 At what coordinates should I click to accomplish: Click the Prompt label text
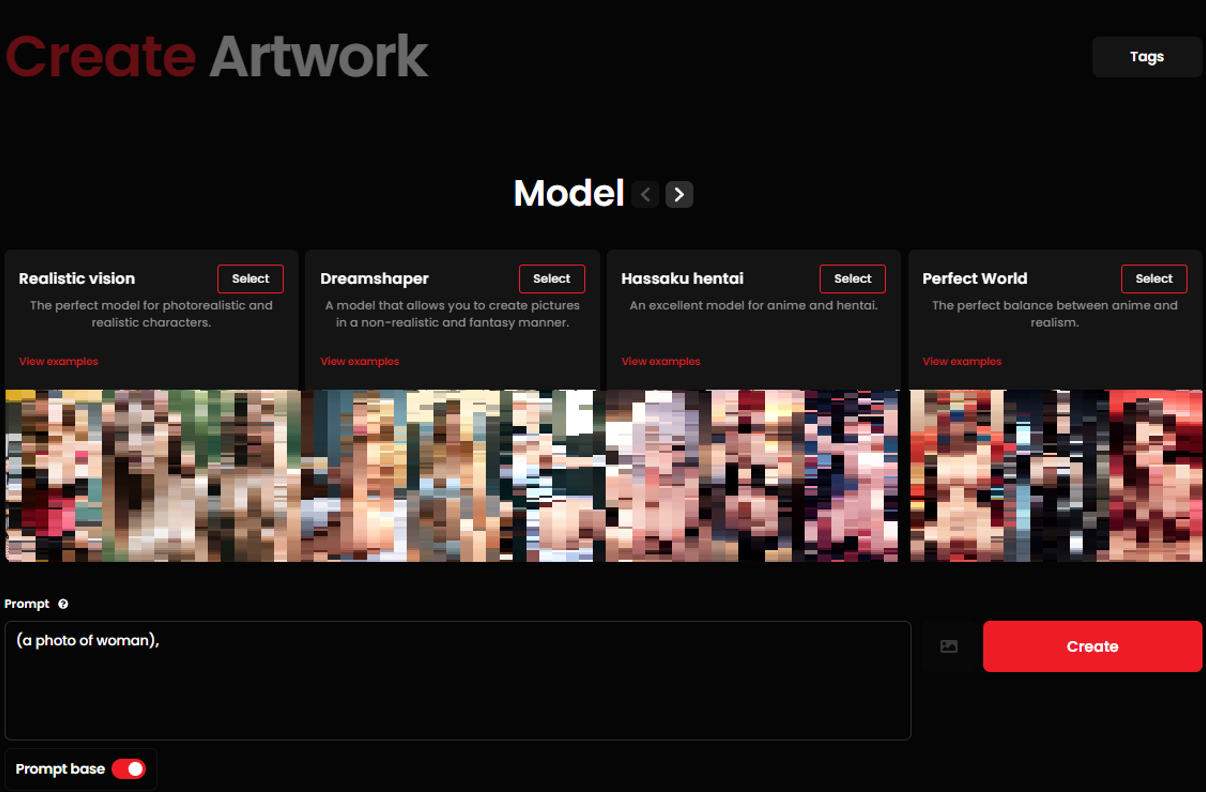click(27, 604)
